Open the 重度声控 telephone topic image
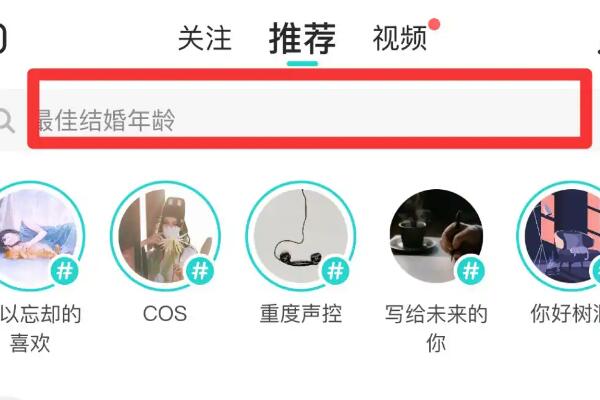 (x=301, y=236)
